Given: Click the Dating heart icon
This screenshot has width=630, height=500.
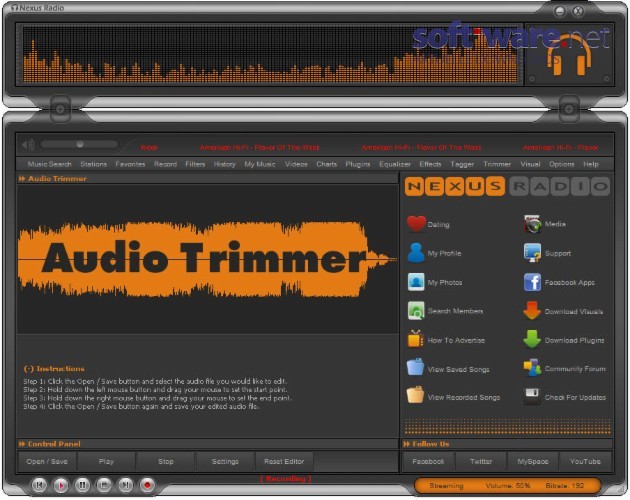Looking at the screenshot, I should tap(416, 224).
